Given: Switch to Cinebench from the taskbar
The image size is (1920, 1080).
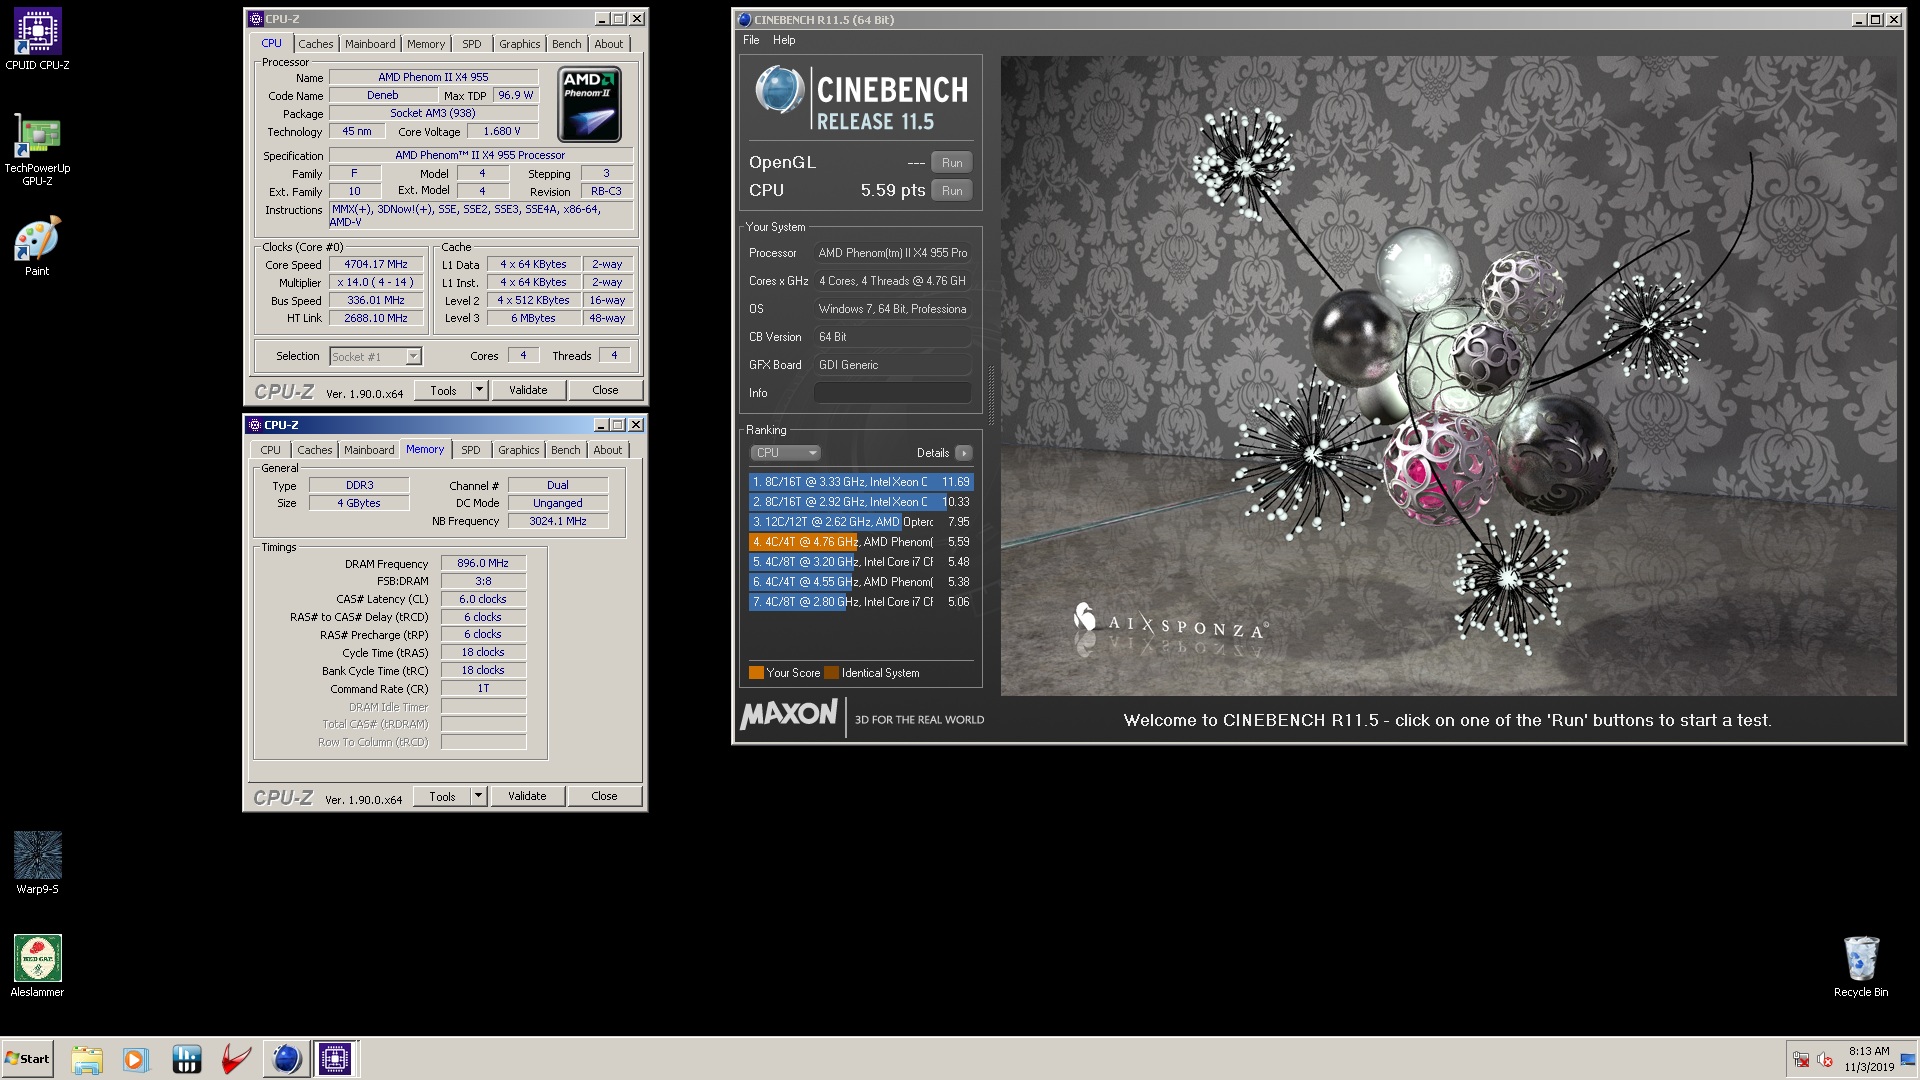Looking at the screenshot, I should 286,1059.
